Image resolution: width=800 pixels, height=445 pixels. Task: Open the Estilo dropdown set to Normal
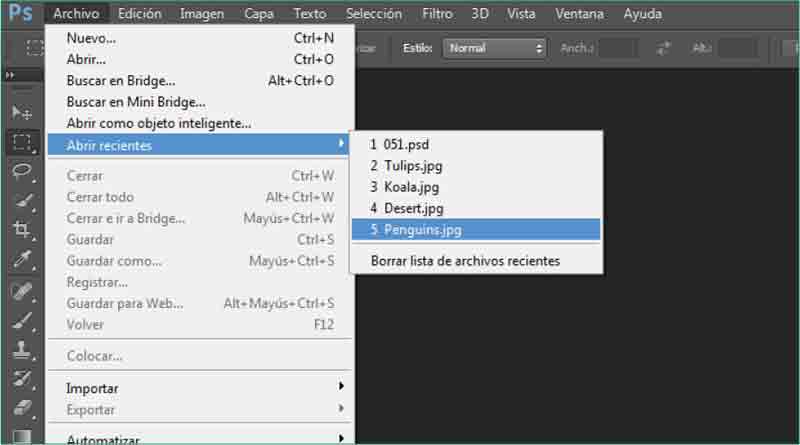[x=496, y=48]
